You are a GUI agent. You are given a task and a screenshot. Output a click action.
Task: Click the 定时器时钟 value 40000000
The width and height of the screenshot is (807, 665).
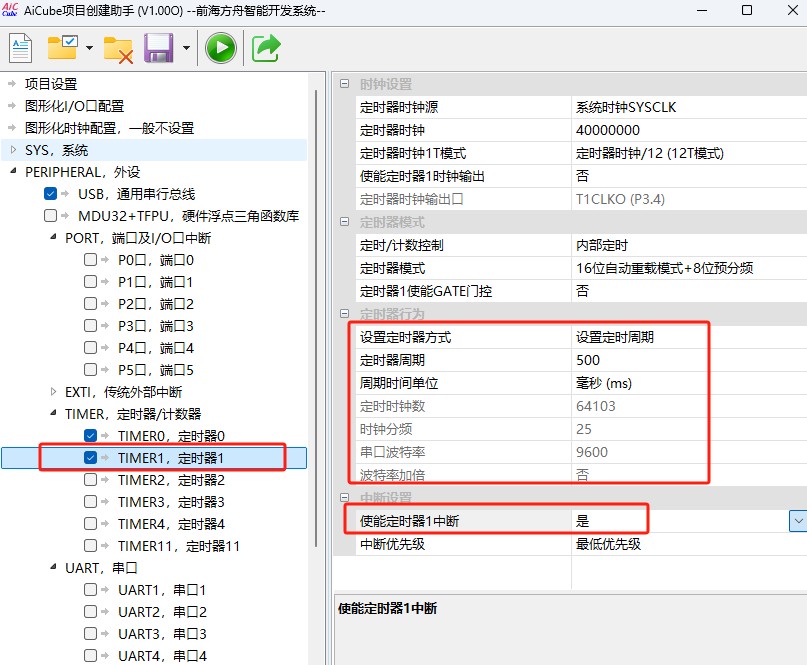pyautogui.click(x=689, y=130)
